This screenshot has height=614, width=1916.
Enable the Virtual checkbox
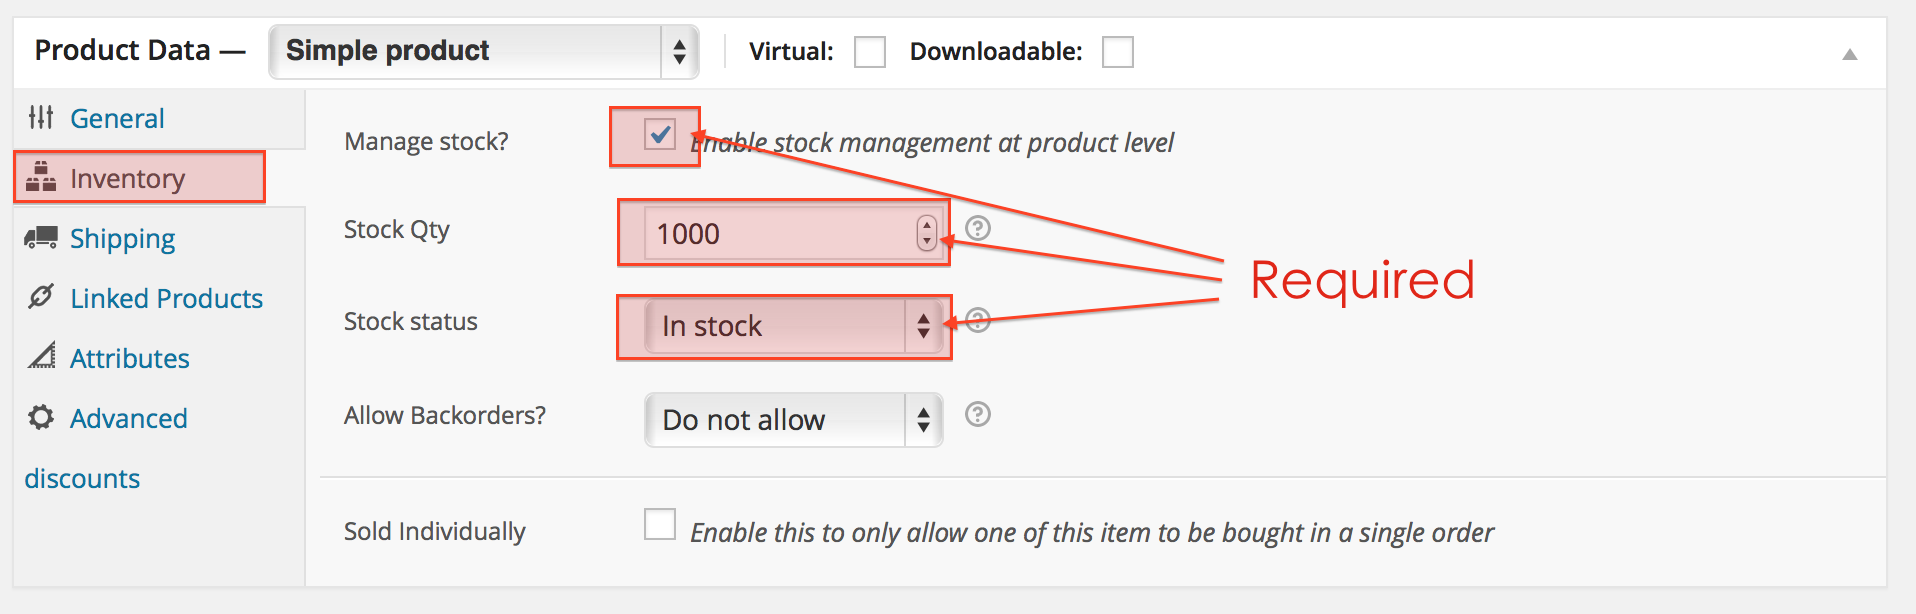(x=870, y=52)
